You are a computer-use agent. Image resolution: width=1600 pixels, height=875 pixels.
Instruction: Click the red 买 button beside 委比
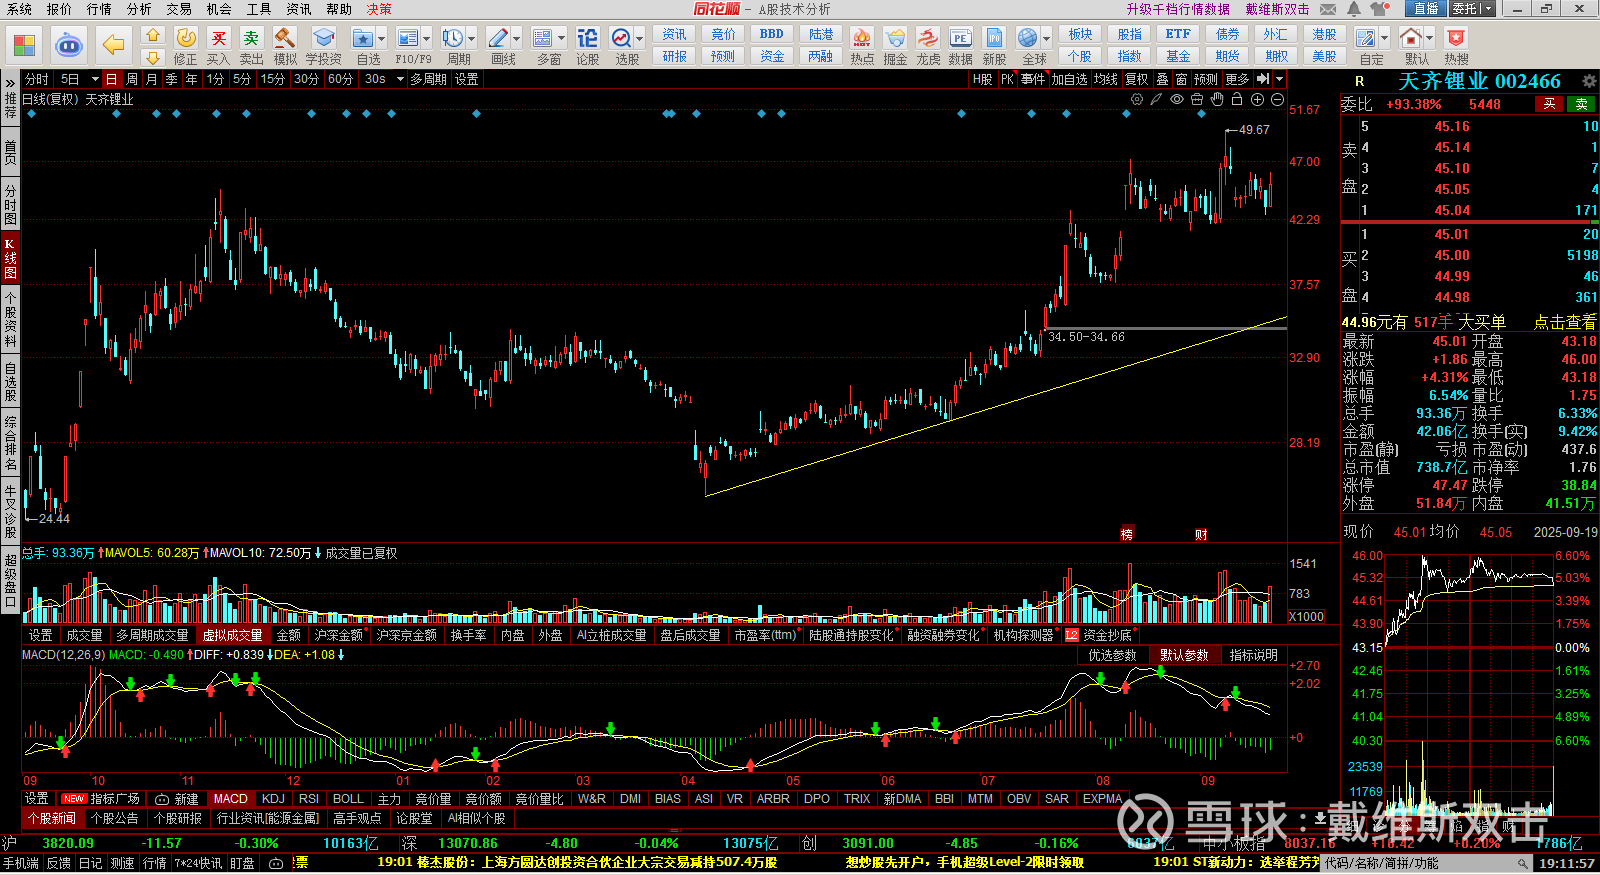[x=1549, y=104]
